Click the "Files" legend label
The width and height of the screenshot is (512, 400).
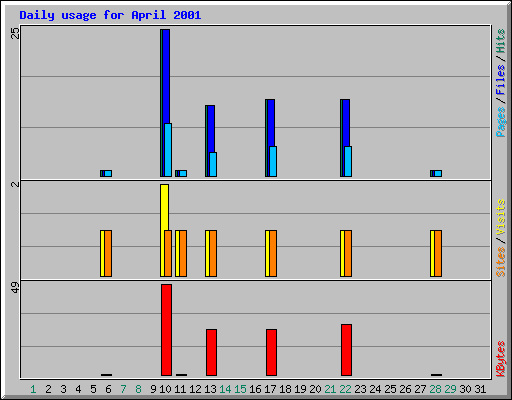pos(500,80)
